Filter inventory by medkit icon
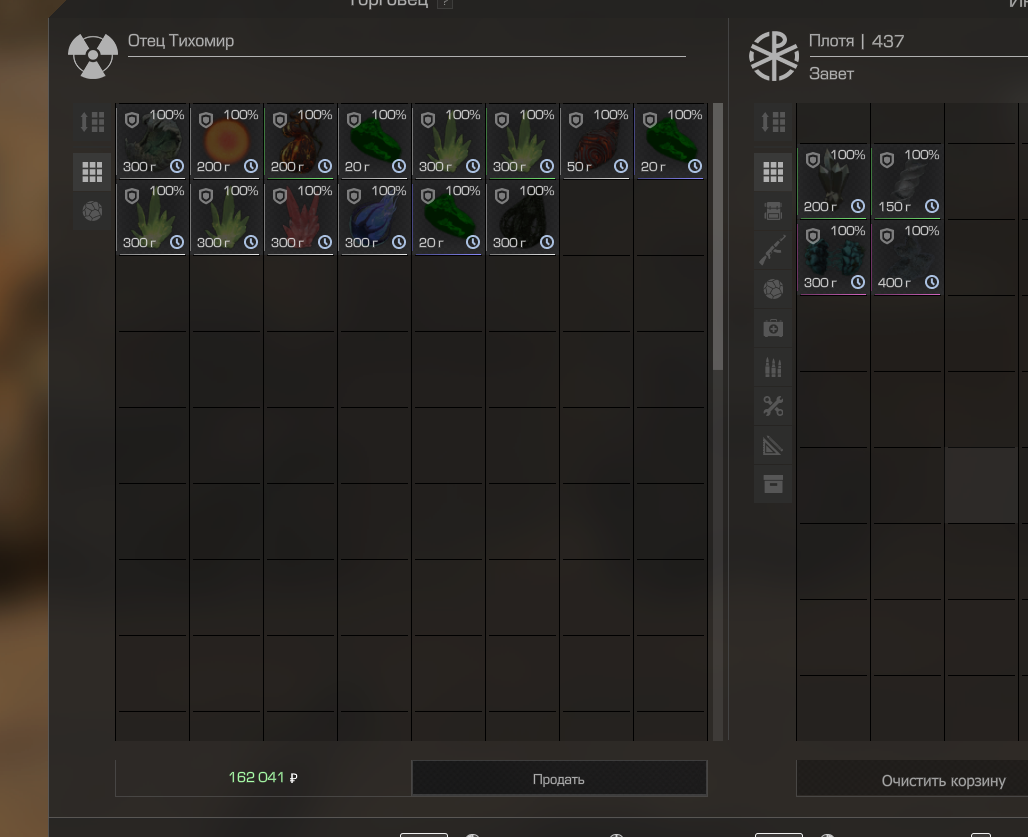1028x837 pixels. (x=773, y=328)
